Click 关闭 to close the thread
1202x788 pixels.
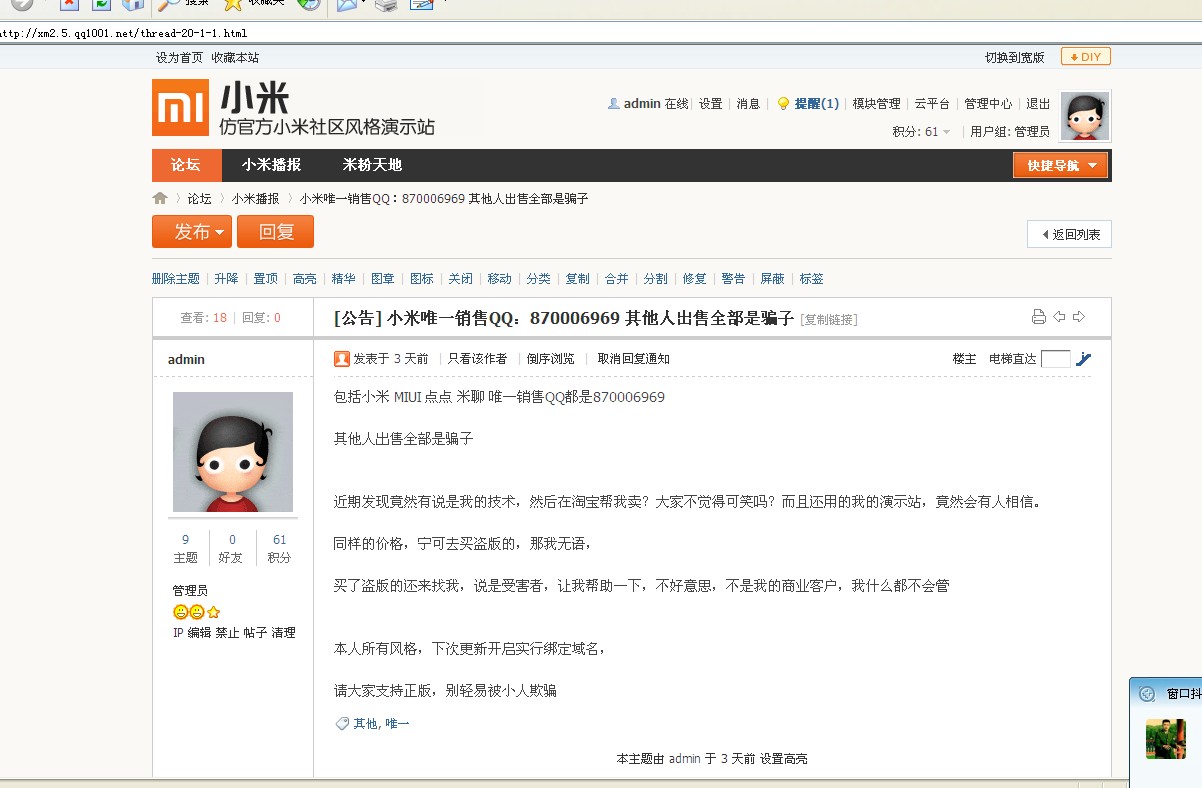[x=460, y=279]
